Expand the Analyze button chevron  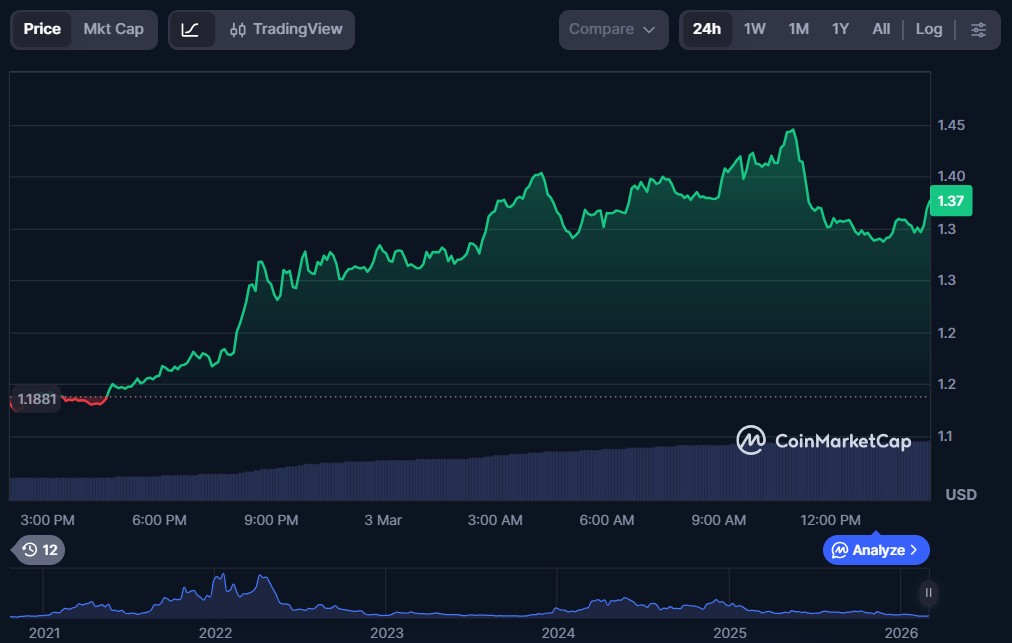(x=914, y=550)
